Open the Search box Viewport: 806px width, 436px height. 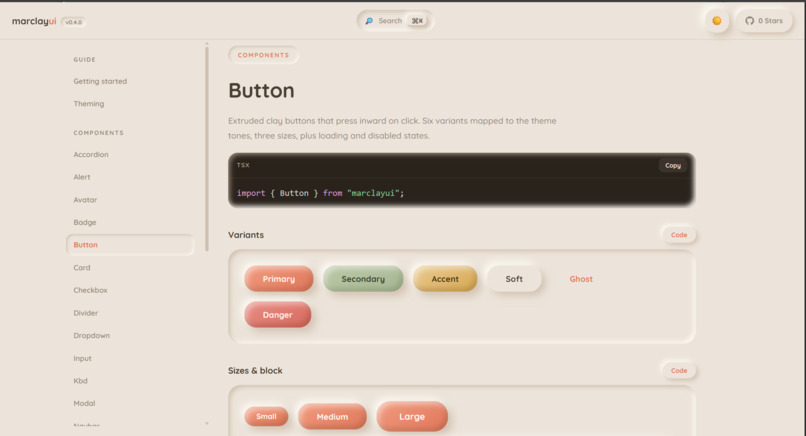click(395, 21)
